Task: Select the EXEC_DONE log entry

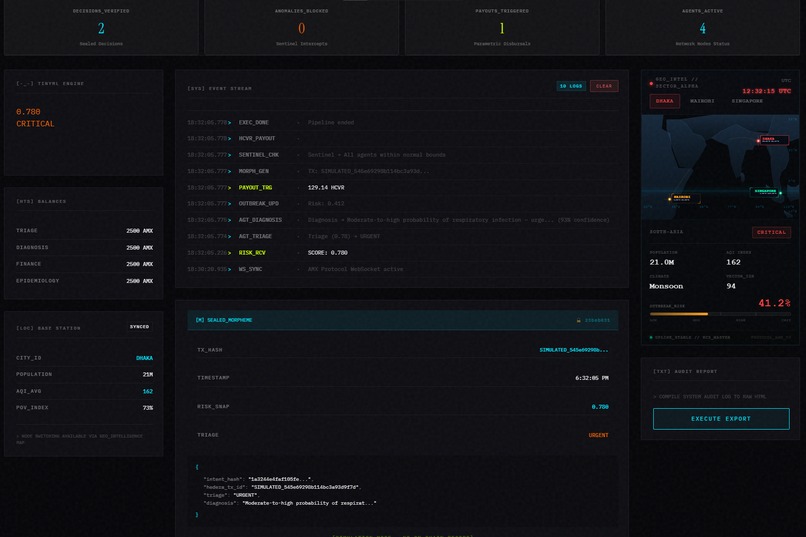Action: [x=402, y=122]
